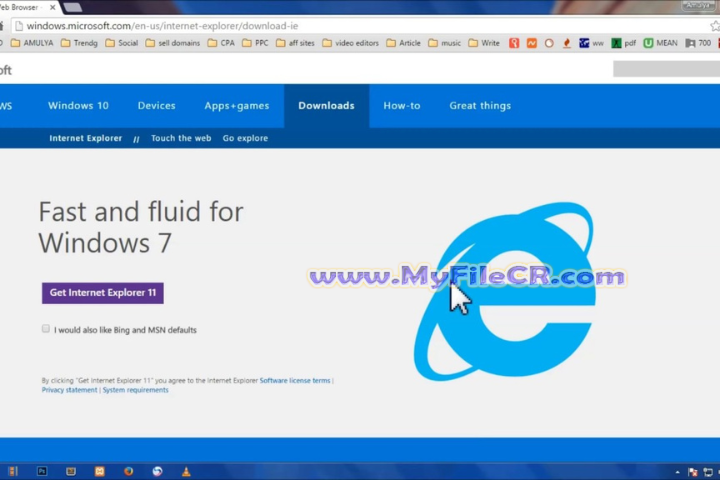The height and width of the screenshot is (480, 720).
Task: Open a new tab next to Web Browser
Action: (x=73, y=7)
